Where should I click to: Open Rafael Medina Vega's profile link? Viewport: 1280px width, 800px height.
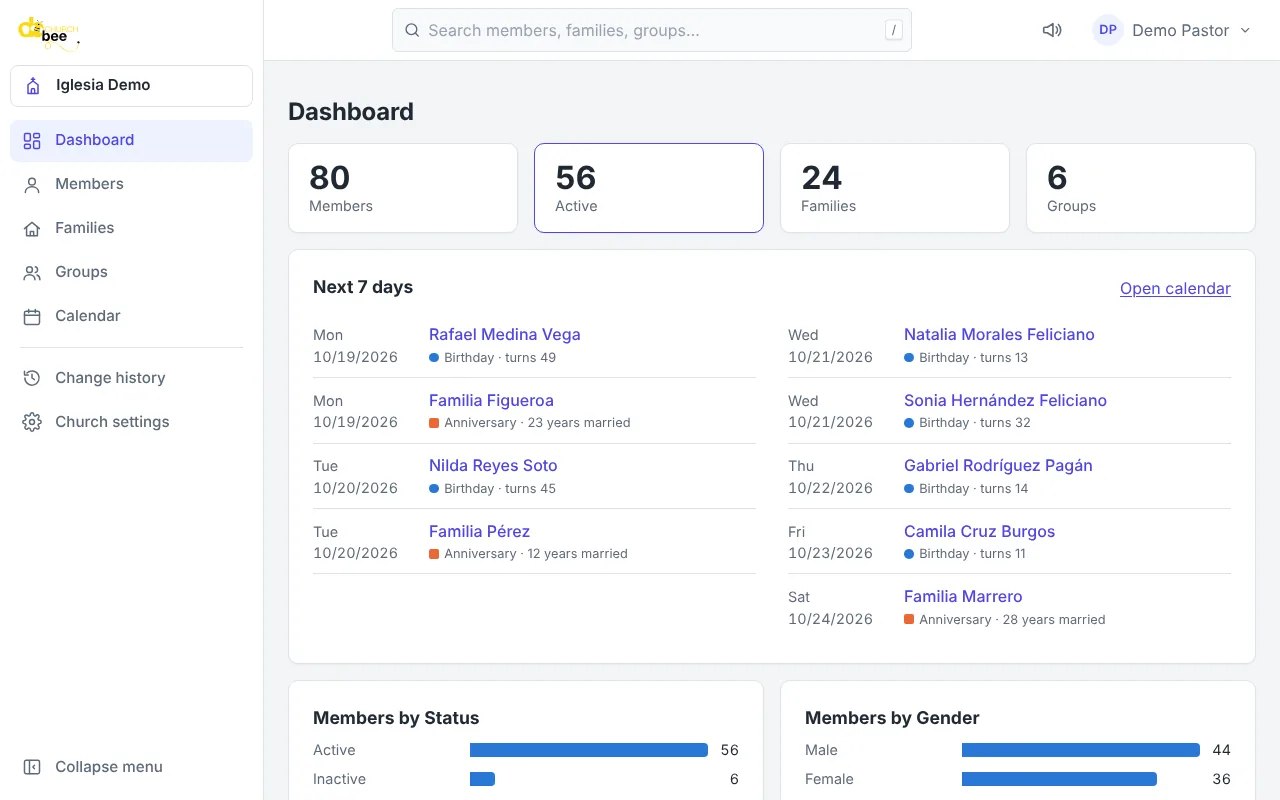tap(504, 334)
